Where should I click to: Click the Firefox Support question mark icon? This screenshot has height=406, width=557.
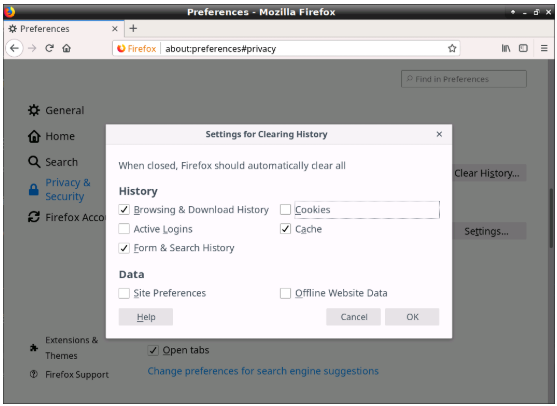coord(34,374)
